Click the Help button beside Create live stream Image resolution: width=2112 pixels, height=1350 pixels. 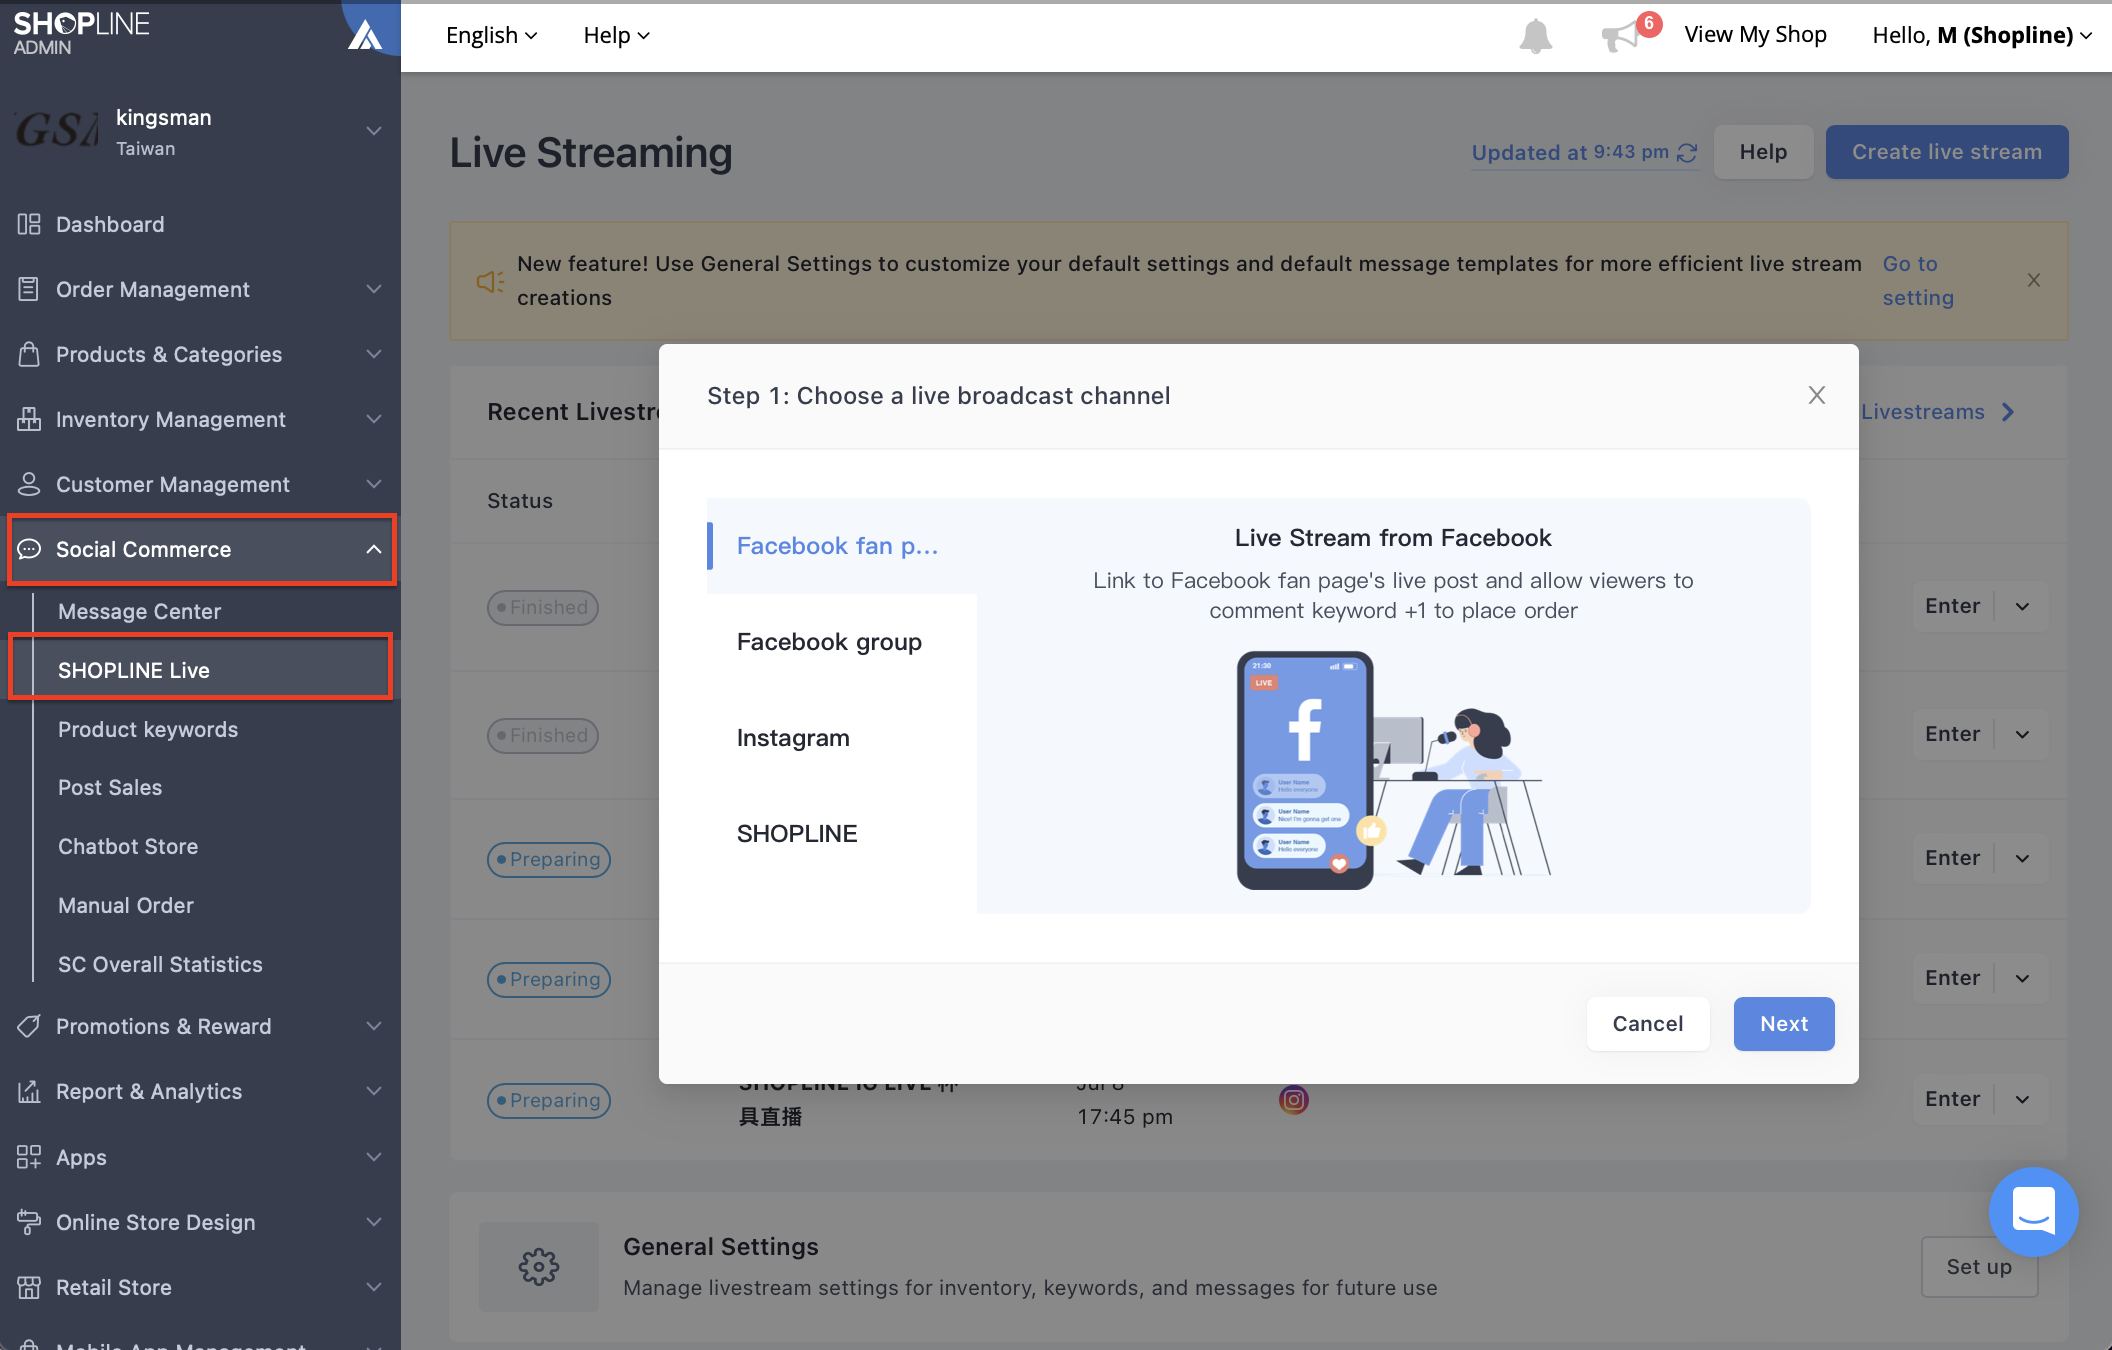[x=1763, y=152]
